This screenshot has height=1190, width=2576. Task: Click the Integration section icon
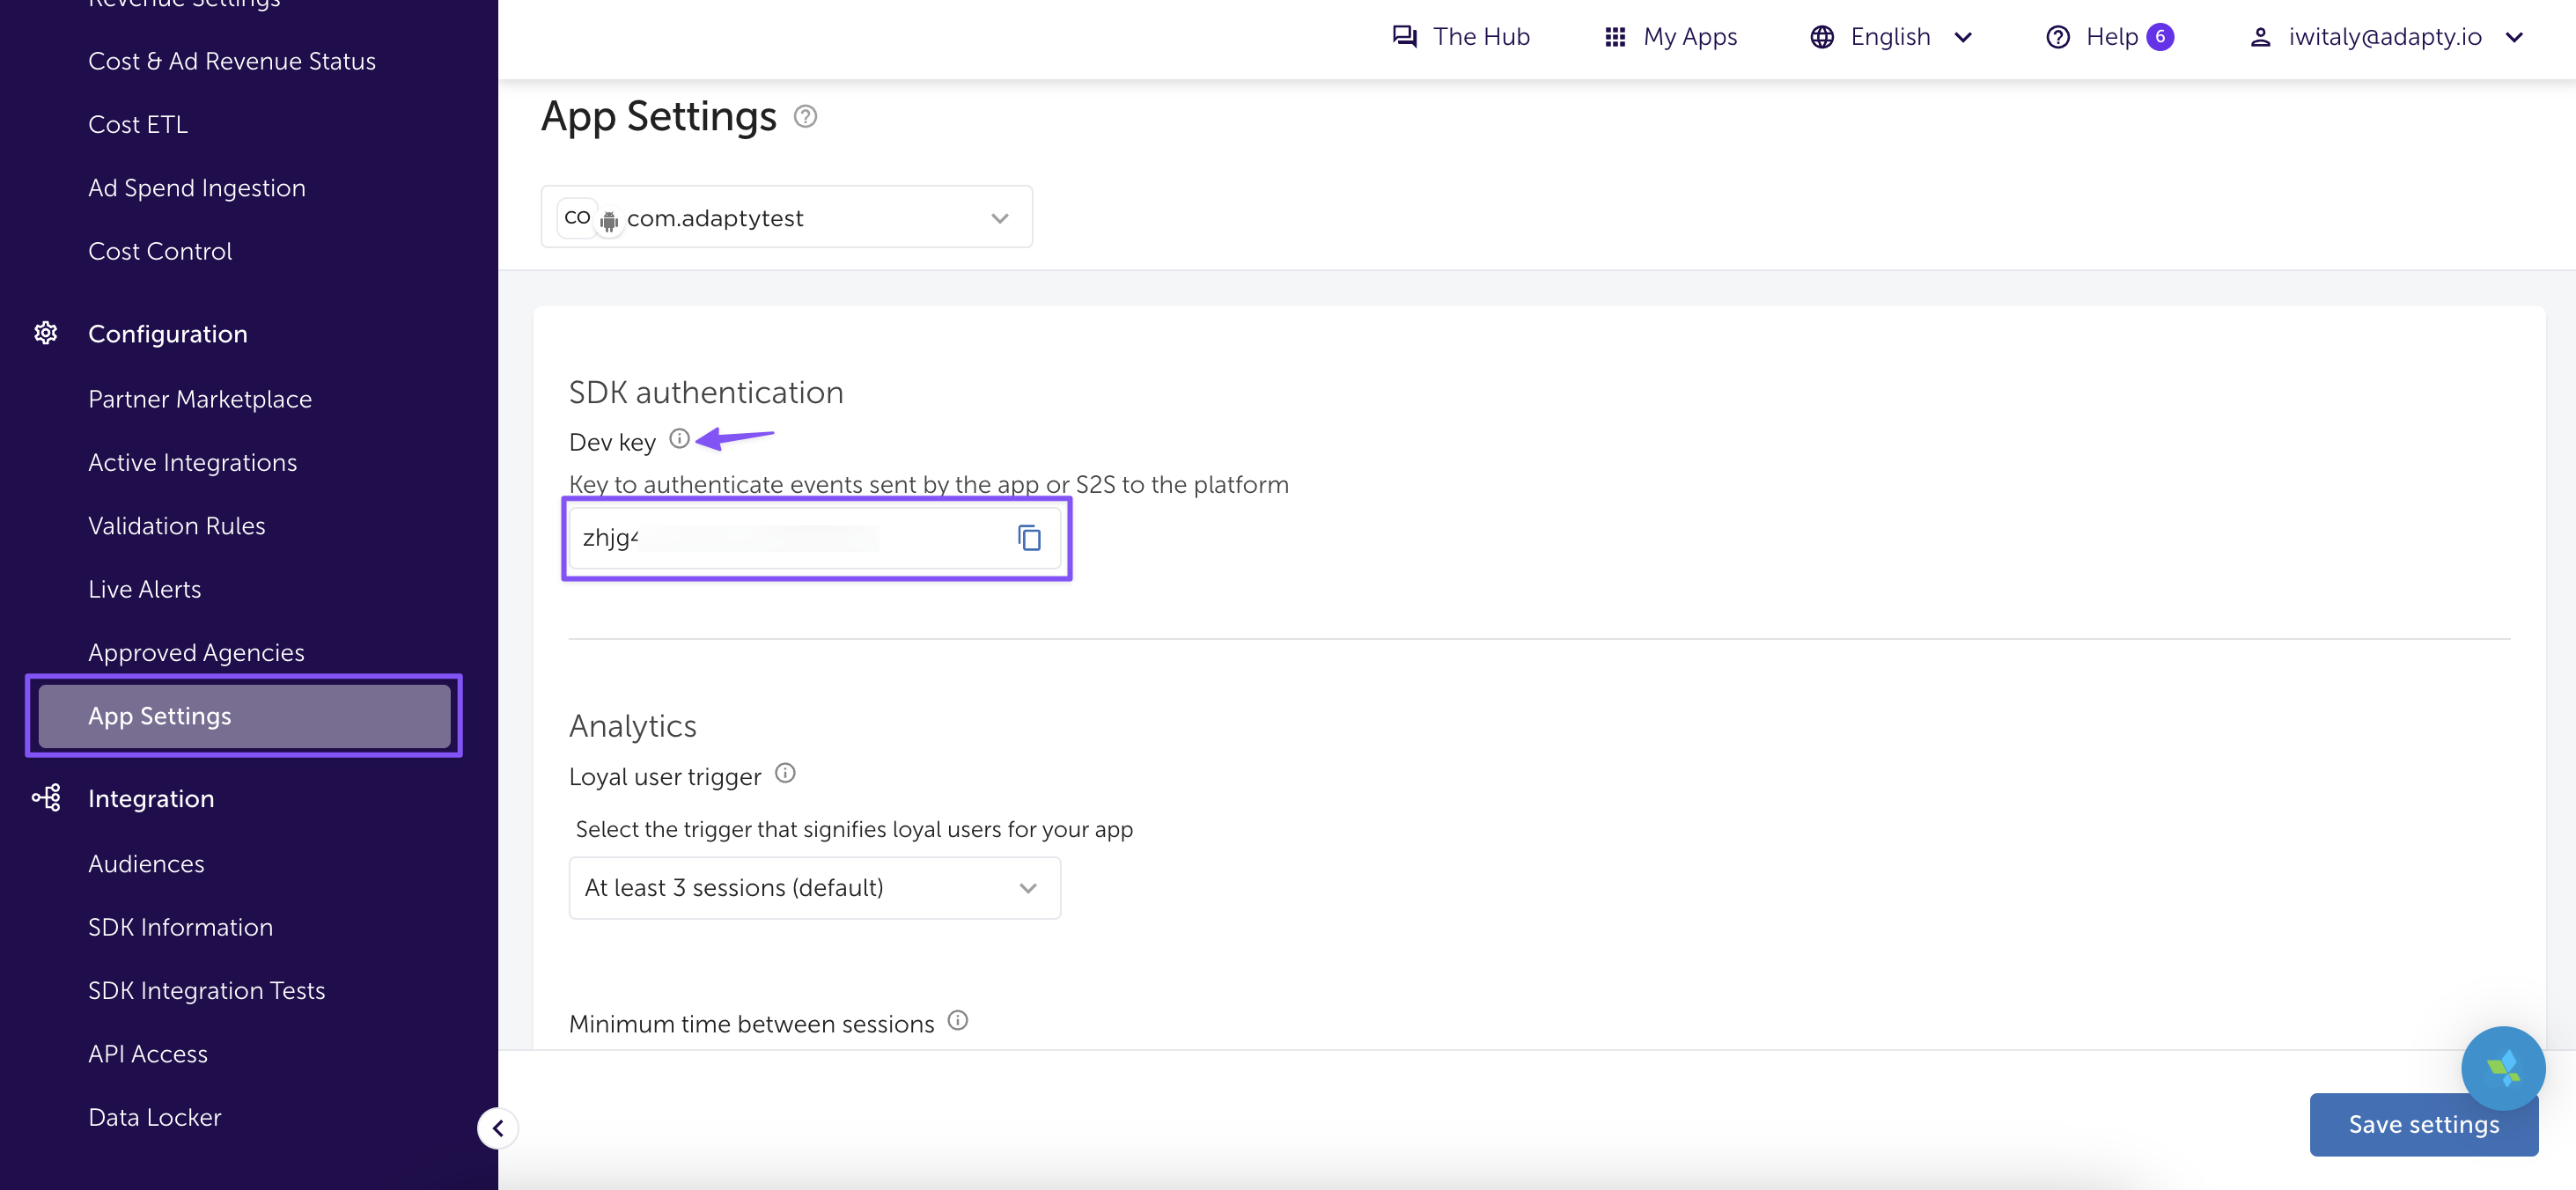click(x=46, y=797)
